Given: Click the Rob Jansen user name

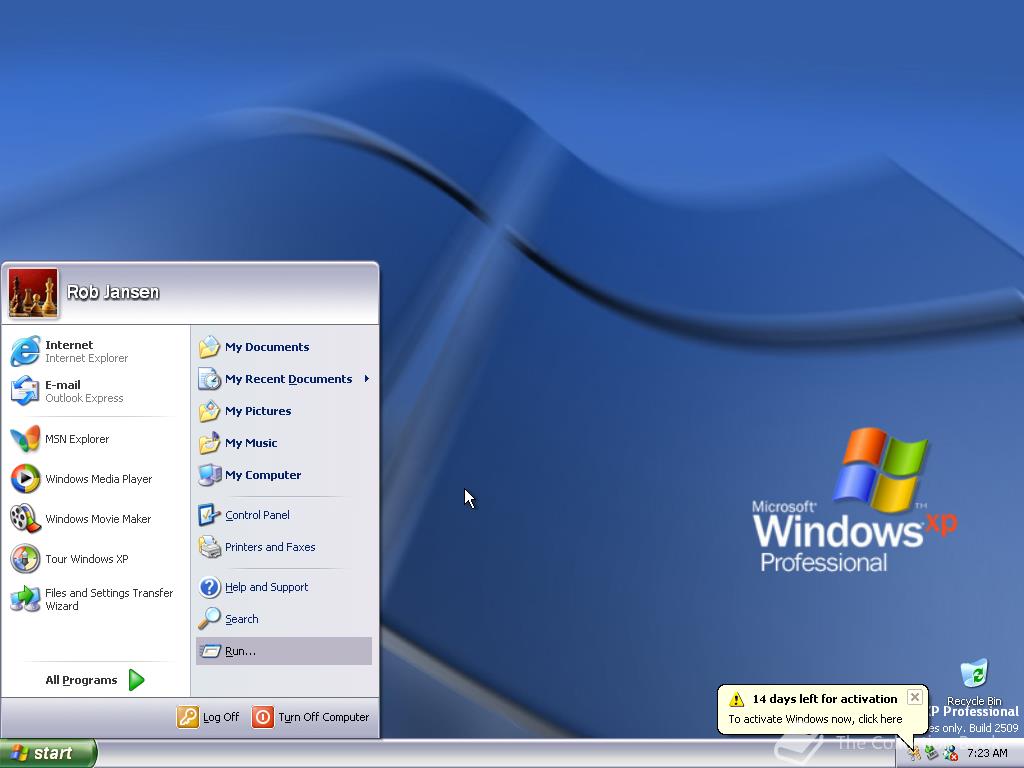Looking at the screenshot, I should (x=113, y=292).
